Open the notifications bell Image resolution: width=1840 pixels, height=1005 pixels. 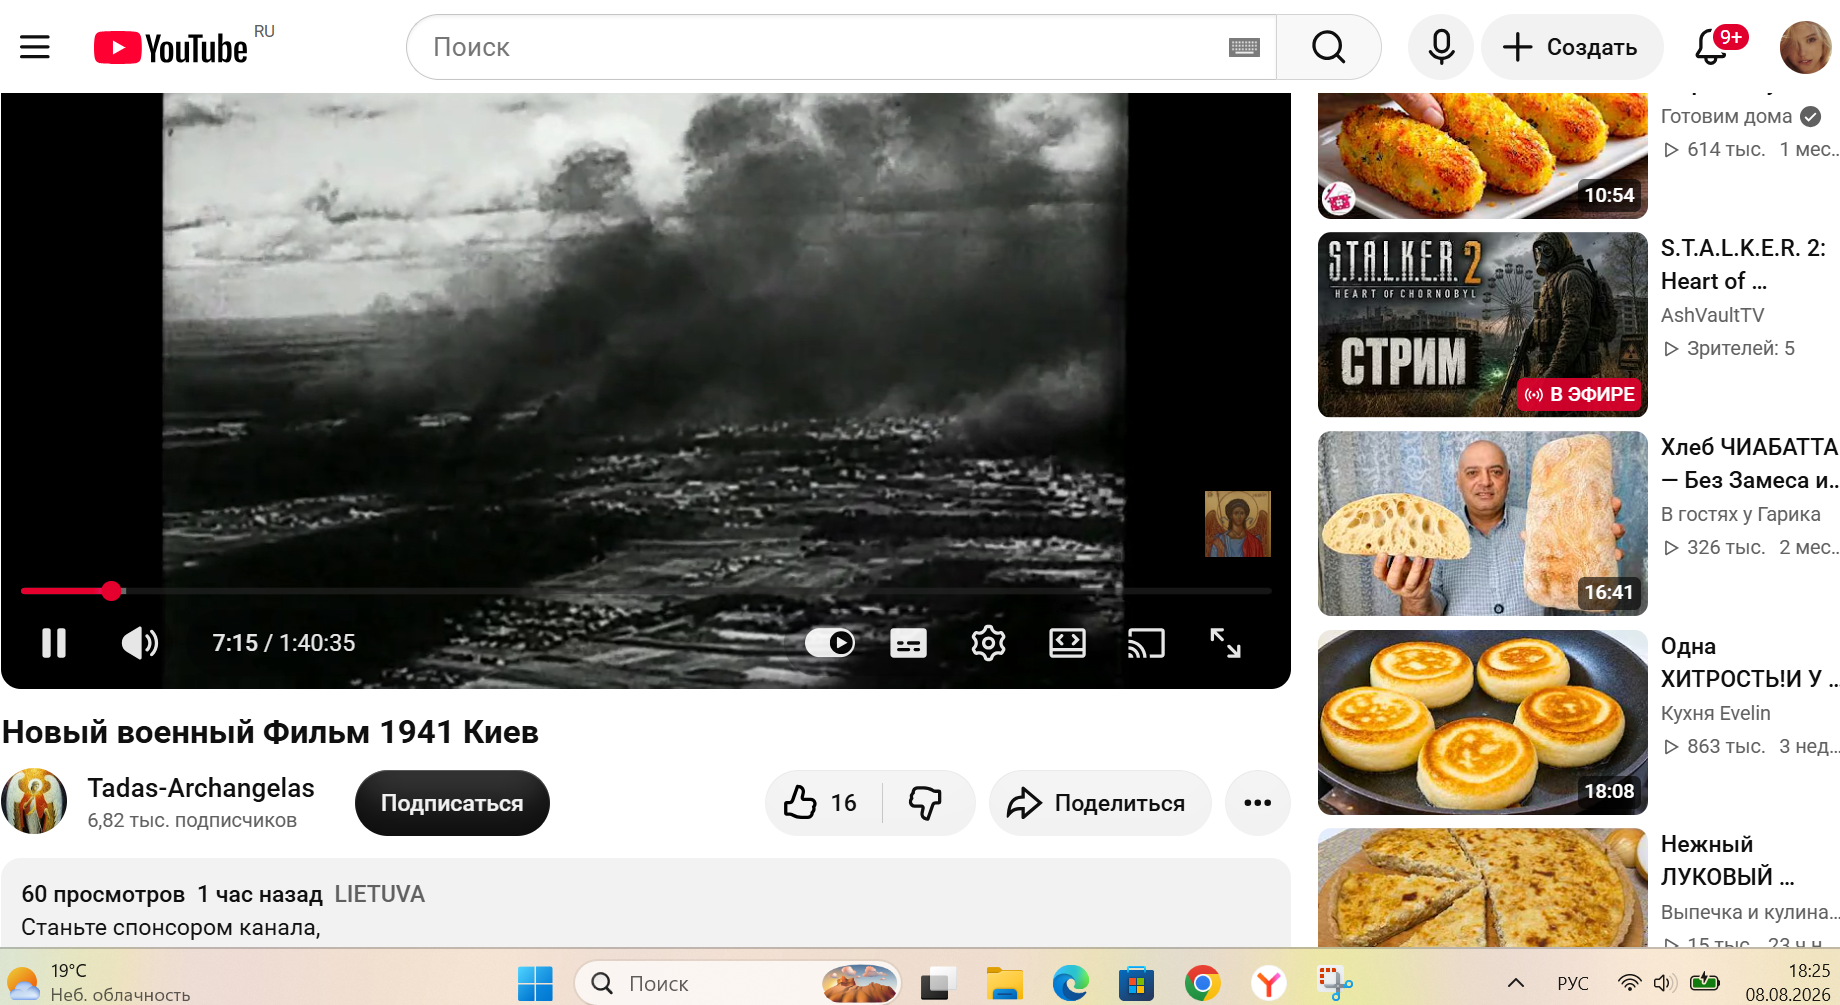pyautogui.click(x=1713, y=47)
